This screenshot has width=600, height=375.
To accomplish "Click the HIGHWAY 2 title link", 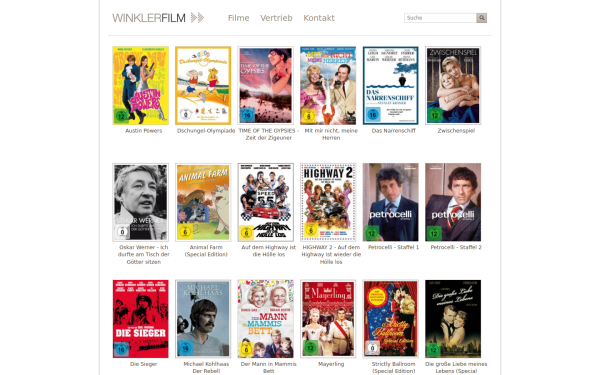I will pyautogui.click(x=331, y=254).
